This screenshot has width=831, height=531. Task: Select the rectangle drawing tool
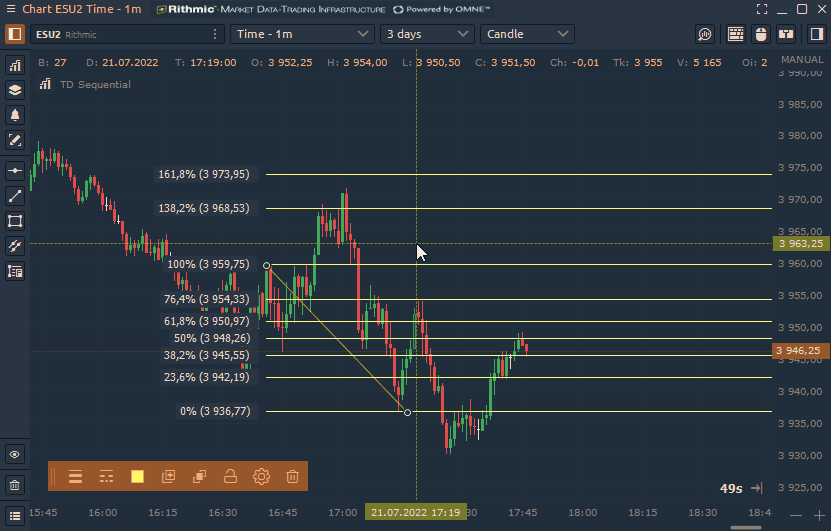coord(15,221)
